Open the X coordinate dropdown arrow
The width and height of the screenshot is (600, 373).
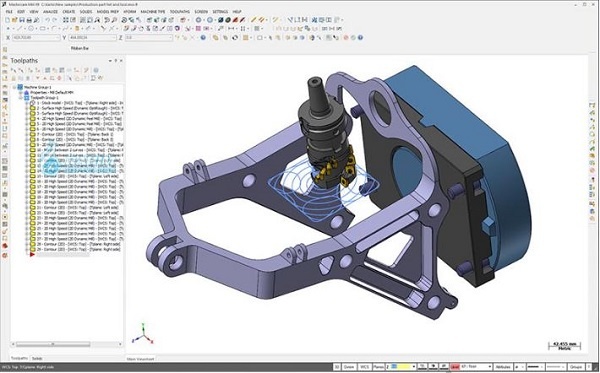(x=57, y=37)
